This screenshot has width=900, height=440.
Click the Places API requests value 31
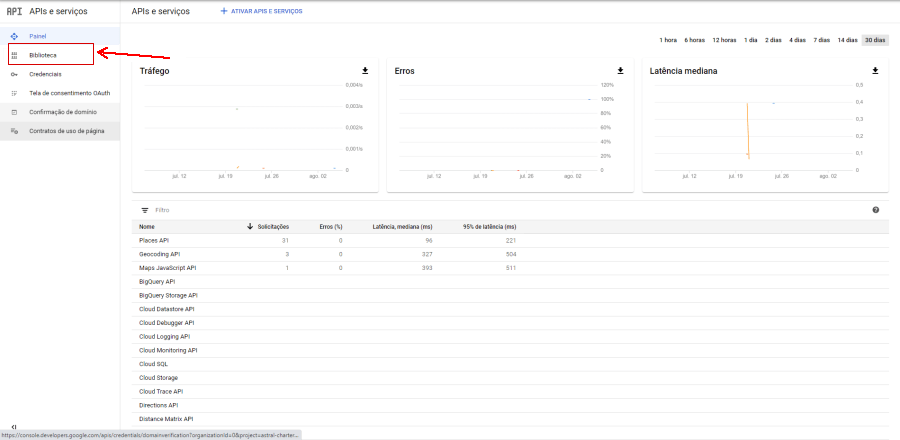(x=285, y=240)
